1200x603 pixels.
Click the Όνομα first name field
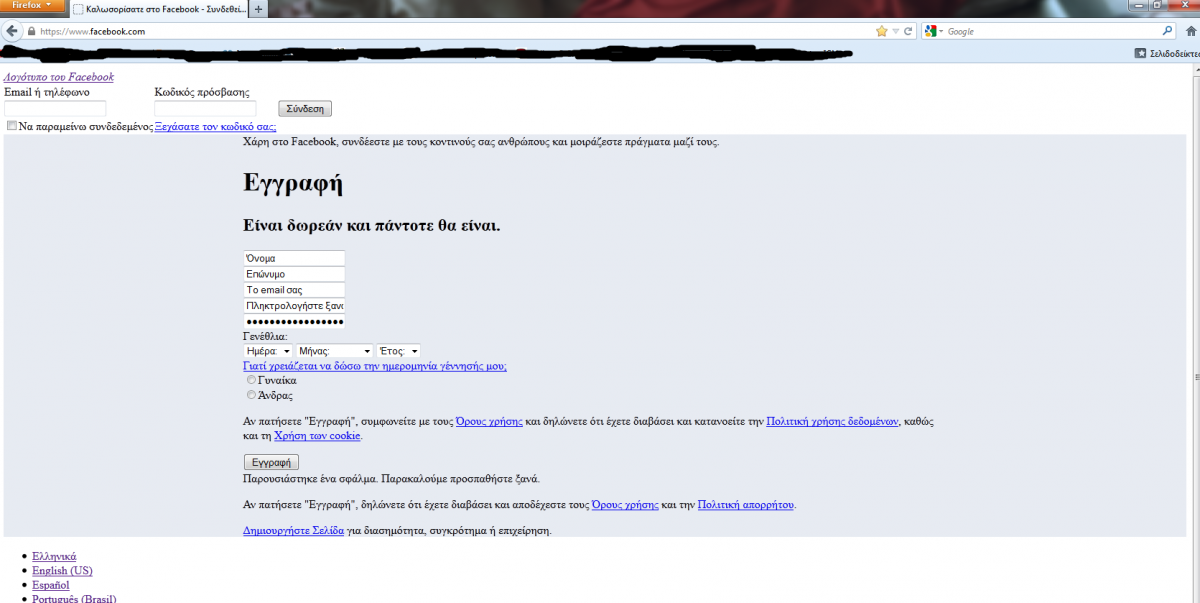[294, 258]
